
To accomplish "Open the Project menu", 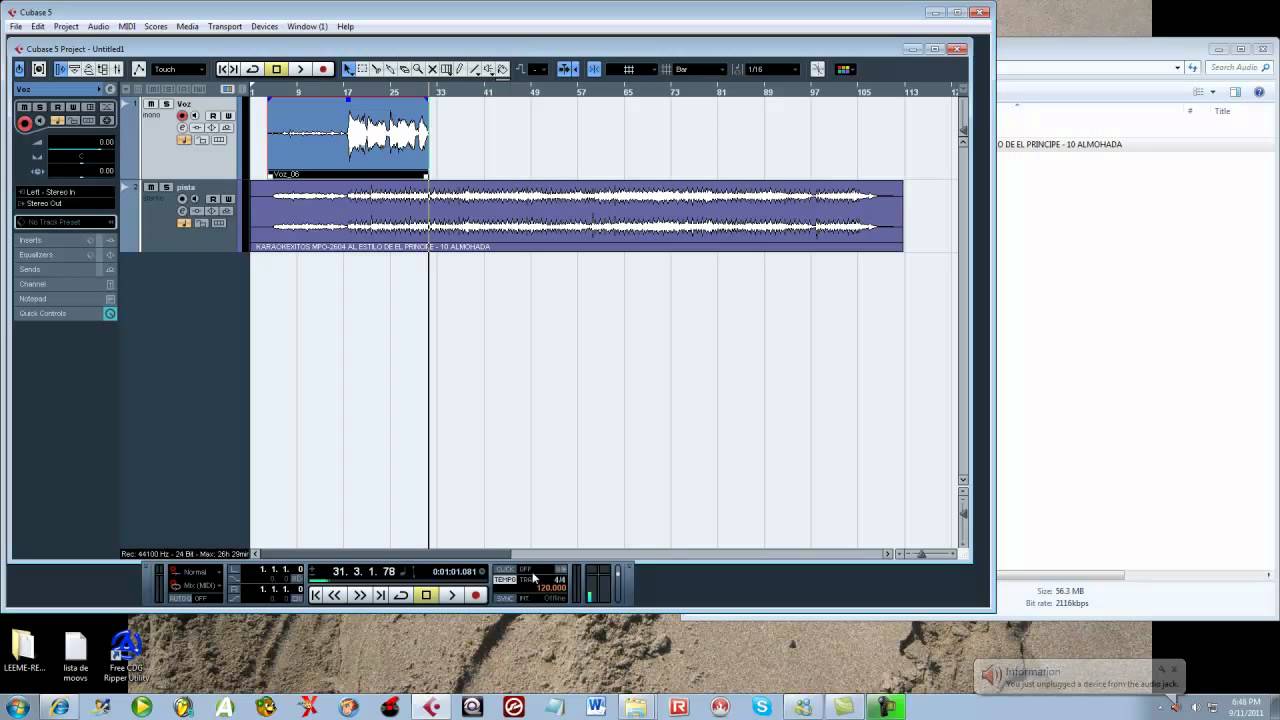I will 66,26.
